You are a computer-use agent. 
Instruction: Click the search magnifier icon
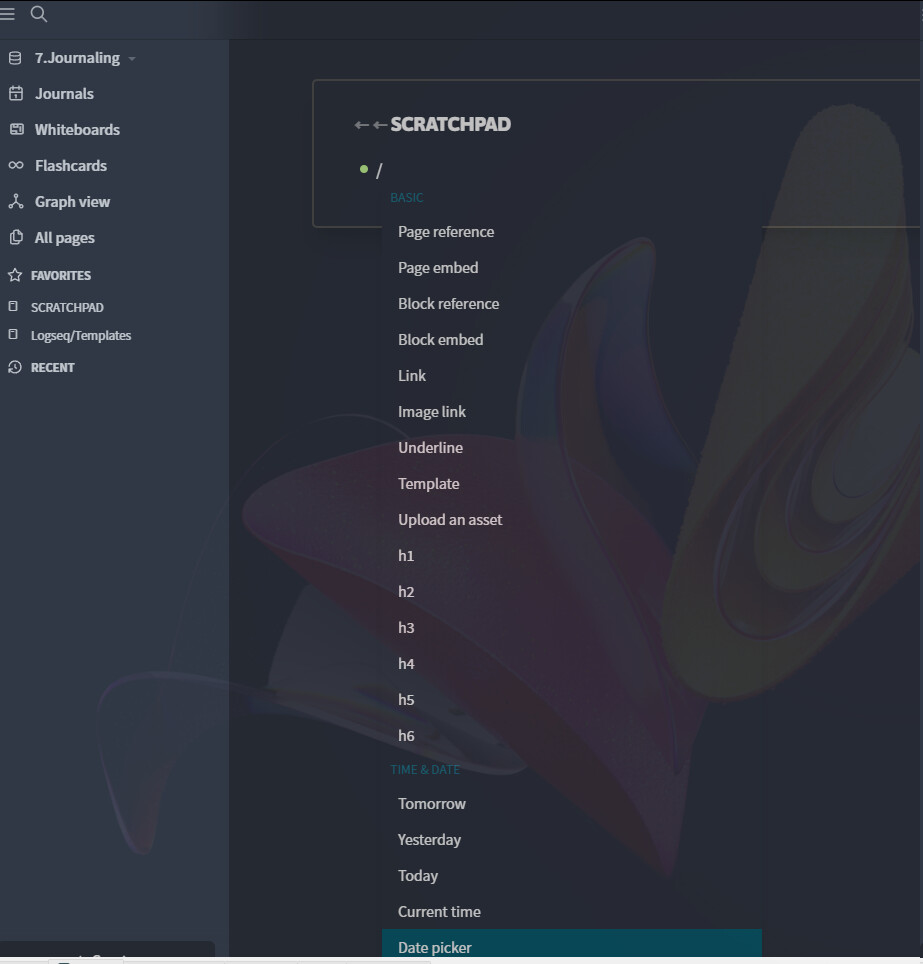tap(39, 14)
